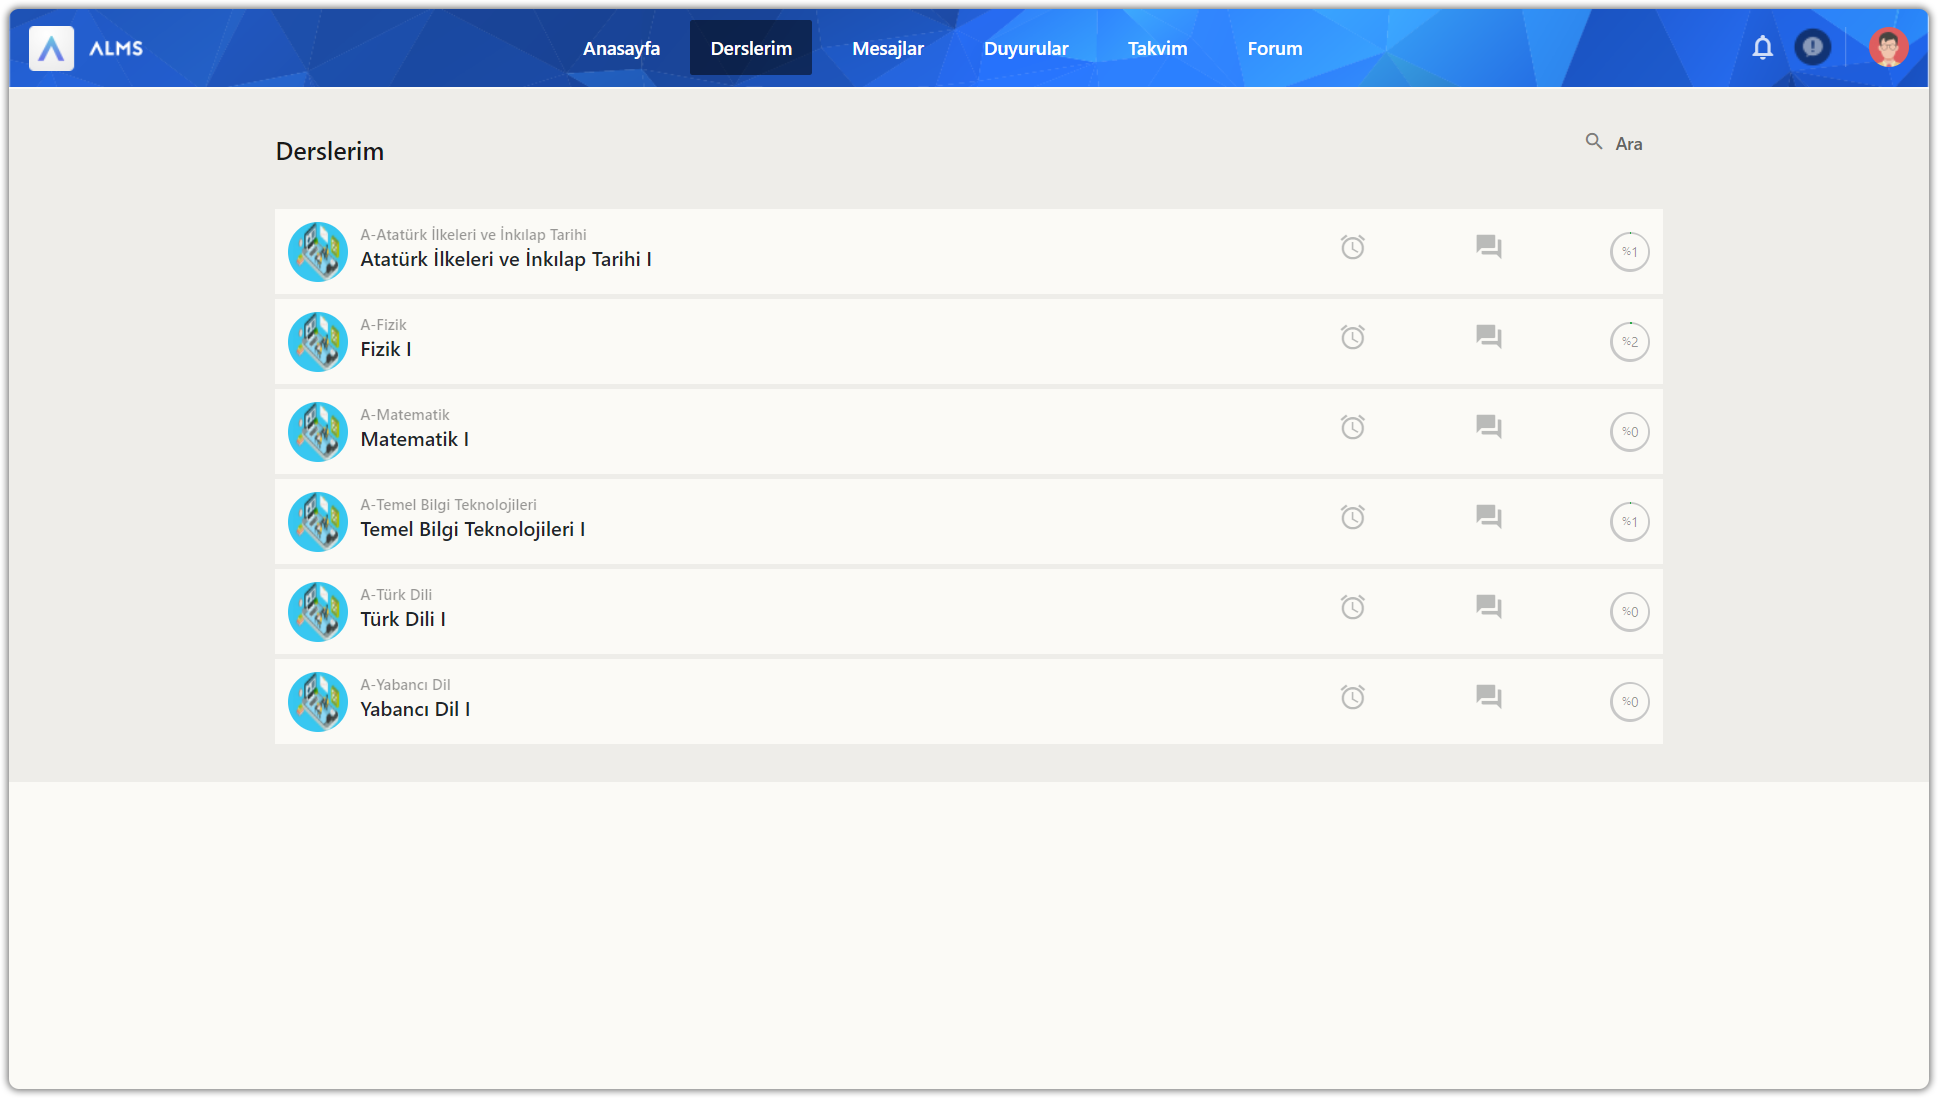Image resolution: width=1938 pixels, height=1098 pixels.
Task: Open the Forum tab
Action: pos(1274,48)
